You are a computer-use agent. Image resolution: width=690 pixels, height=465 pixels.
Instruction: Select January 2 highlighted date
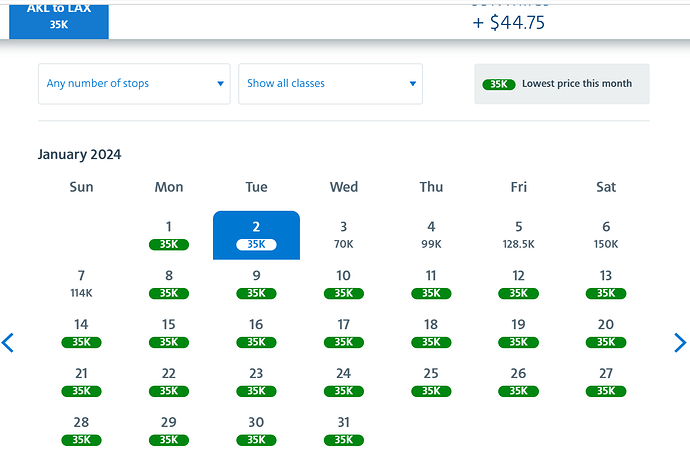[x=256, y=235]
